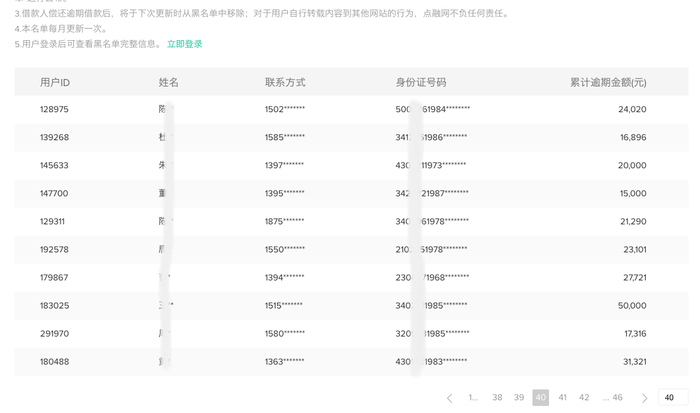Select user ID 183025 cell
Viewport: 700px width, 413px height.
(x=54, y=306)
